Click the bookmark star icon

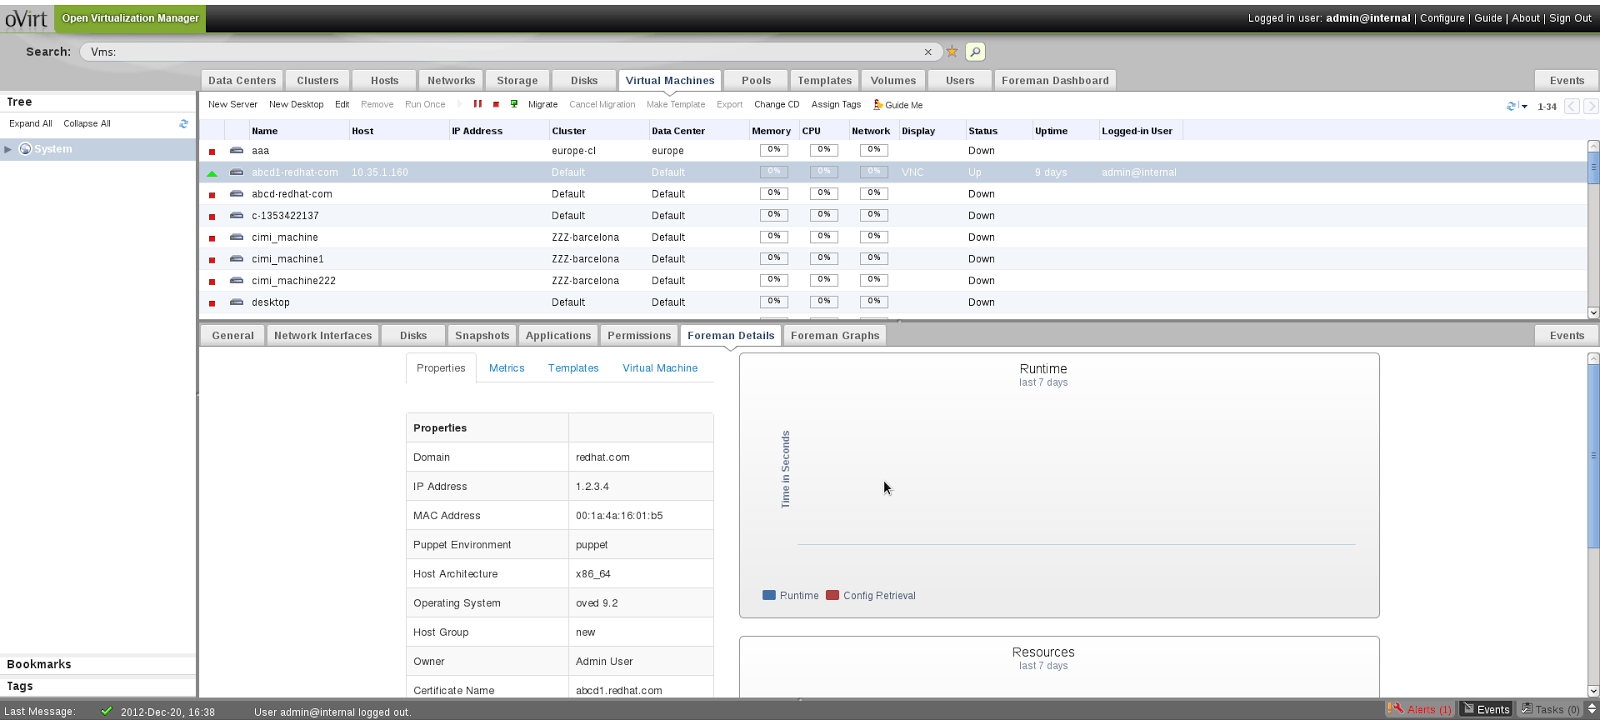click(952, 52)
